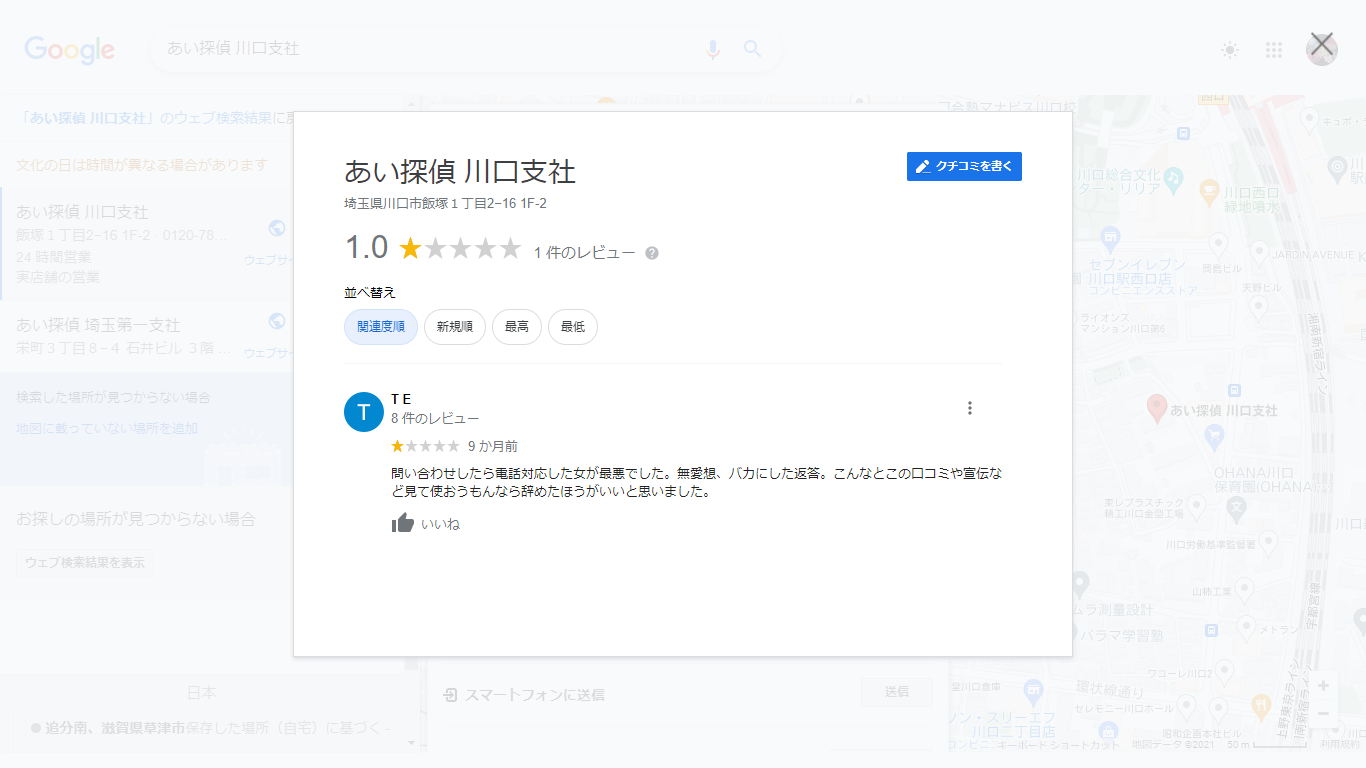The image size is (1366, 768).
Task: Click the thumbs-up いいね icon
Action: (x=403, y=523)
